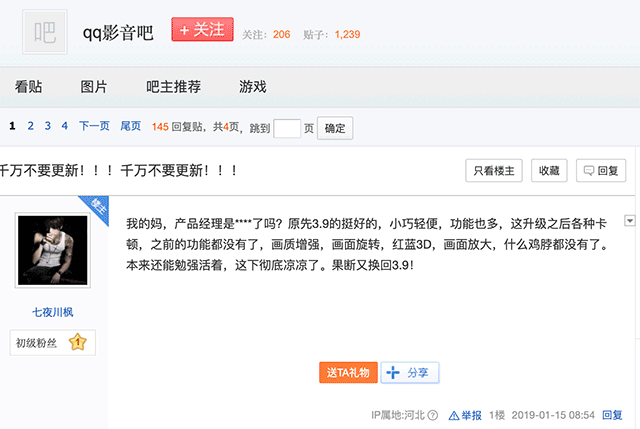The image size is (640, 429).
Task: Reply to thread using the top 回复 button
Action: point(601,171)
